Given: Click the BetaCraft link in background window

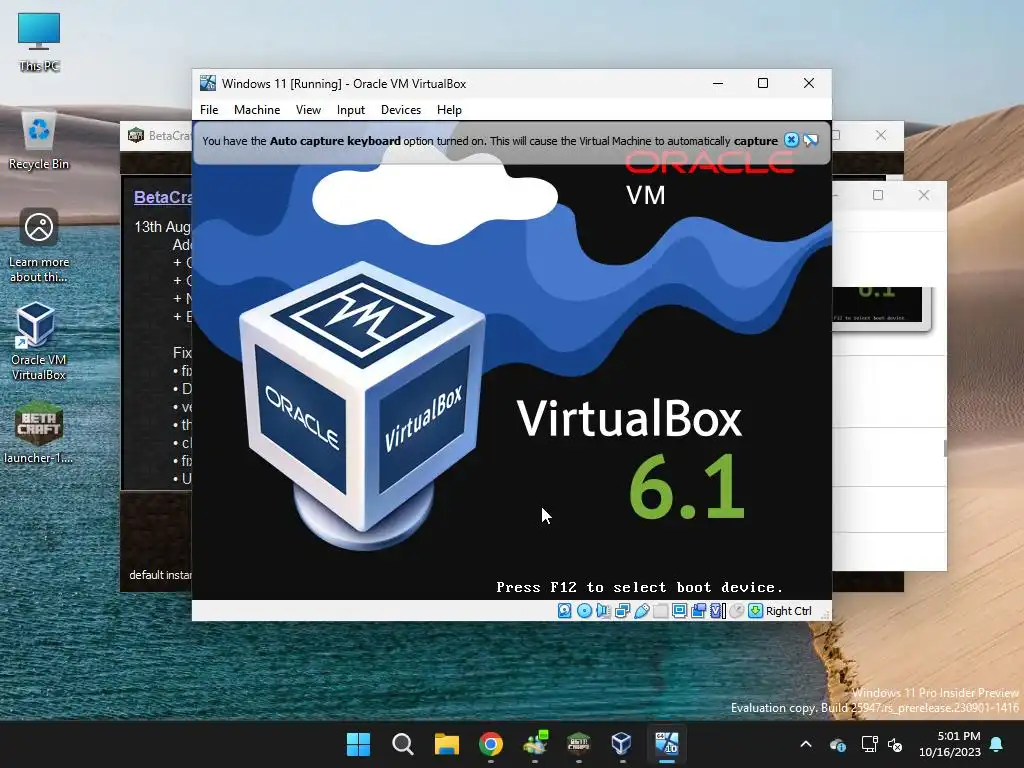Looking at the screenshot, I should click(x=163, y=197).
